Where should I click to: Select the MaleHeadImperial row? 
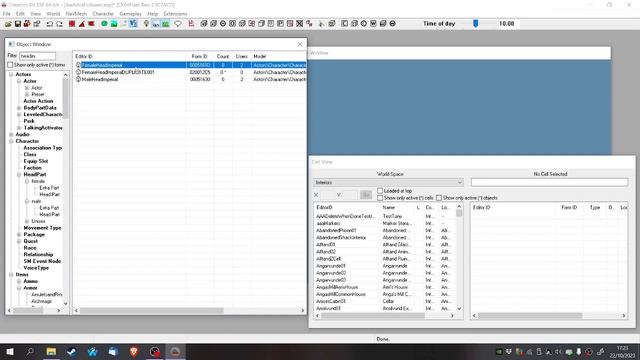pos(190,79)
